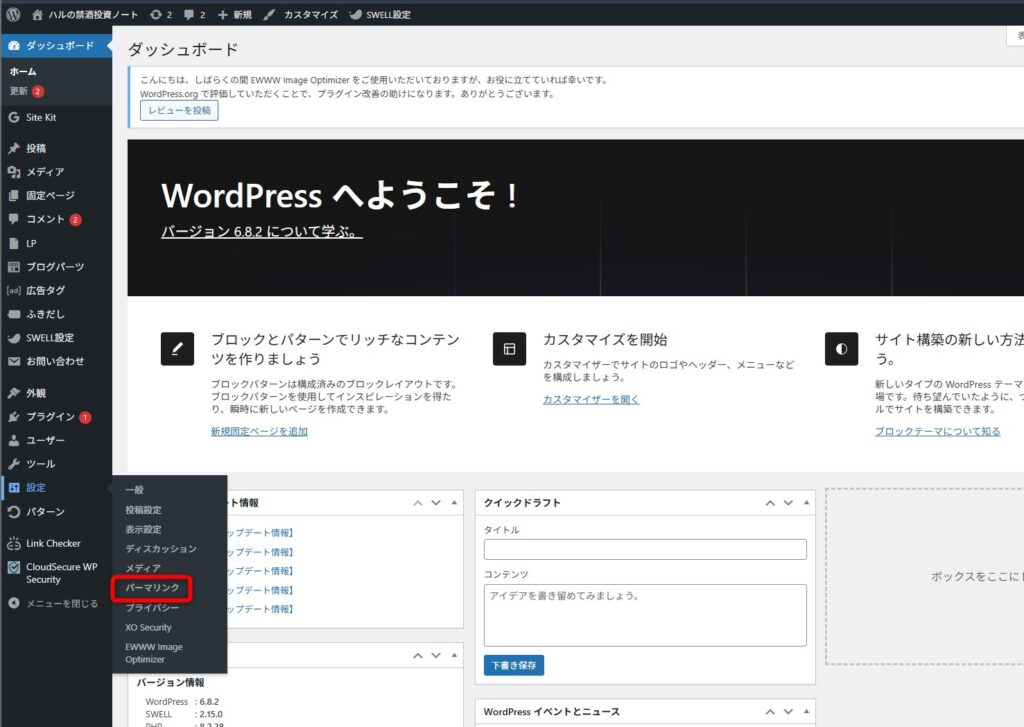
Task: Click the updates icon showing 2
Action: click(x=155, y=14)
